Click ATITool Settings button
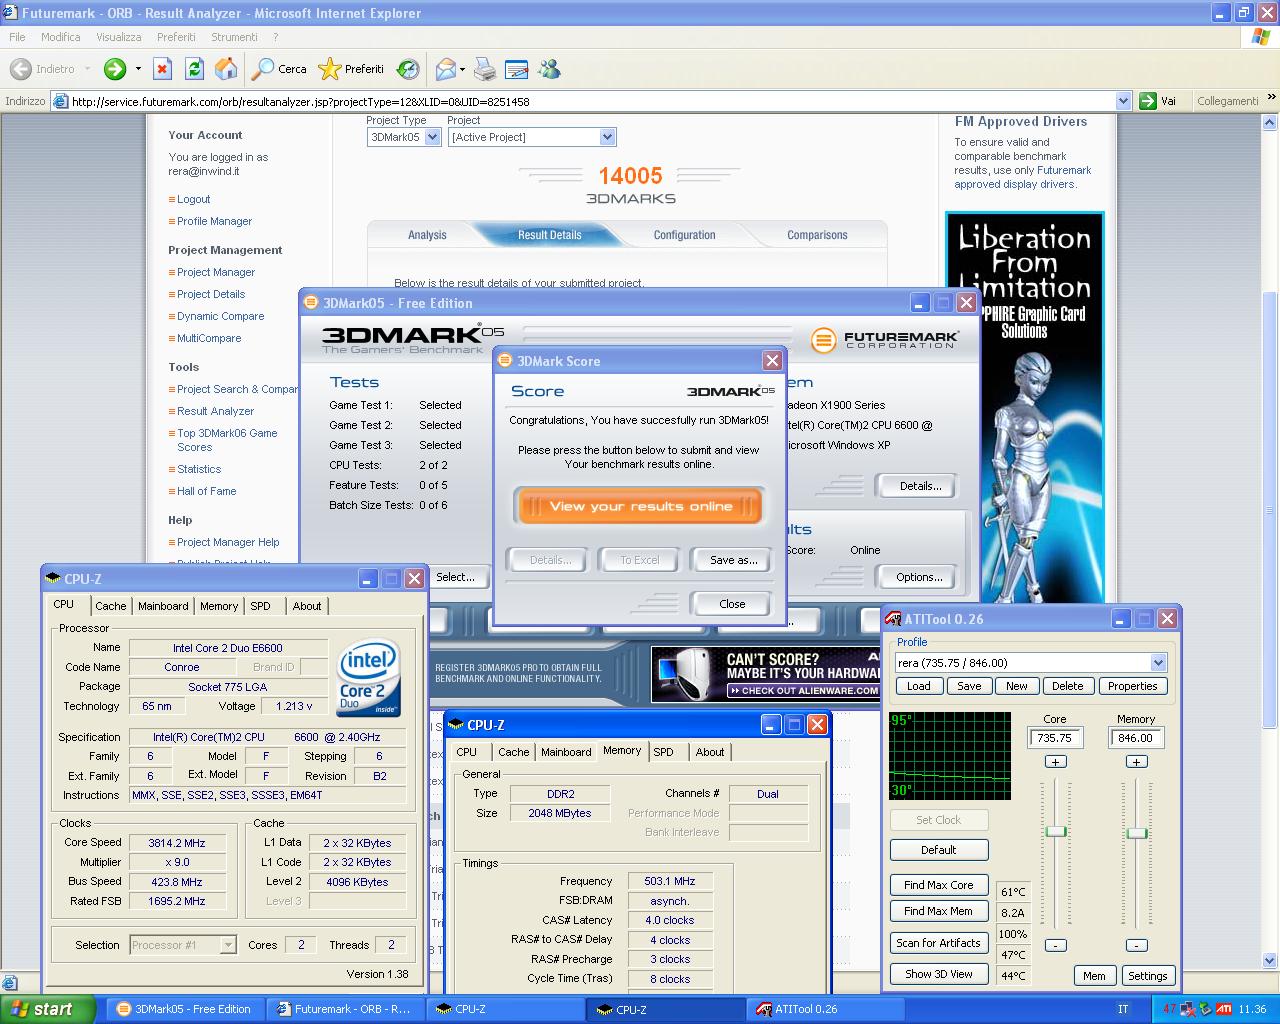 click(1148, 976)
